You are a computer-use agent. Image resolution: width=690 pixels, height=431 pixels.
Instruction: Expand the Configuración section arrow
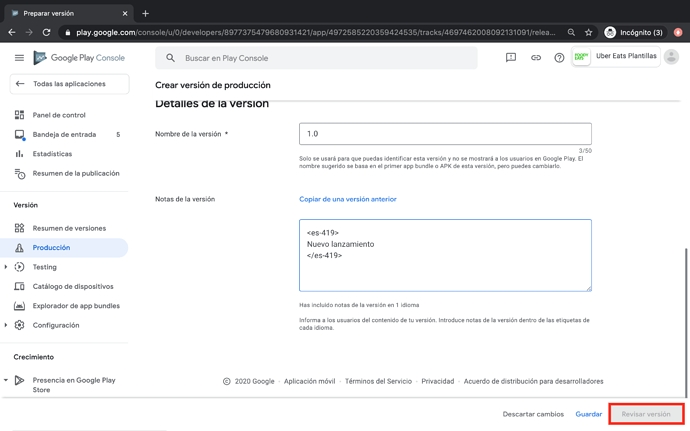[x=6, y=325]
